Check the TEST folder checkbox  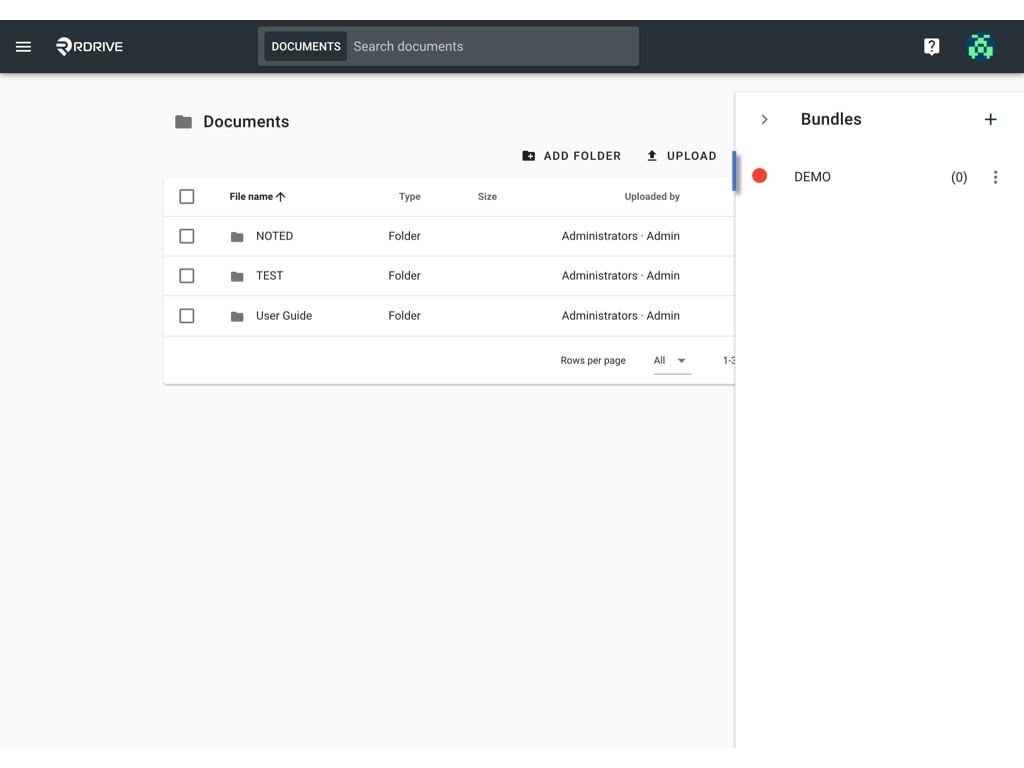point(187,276)
